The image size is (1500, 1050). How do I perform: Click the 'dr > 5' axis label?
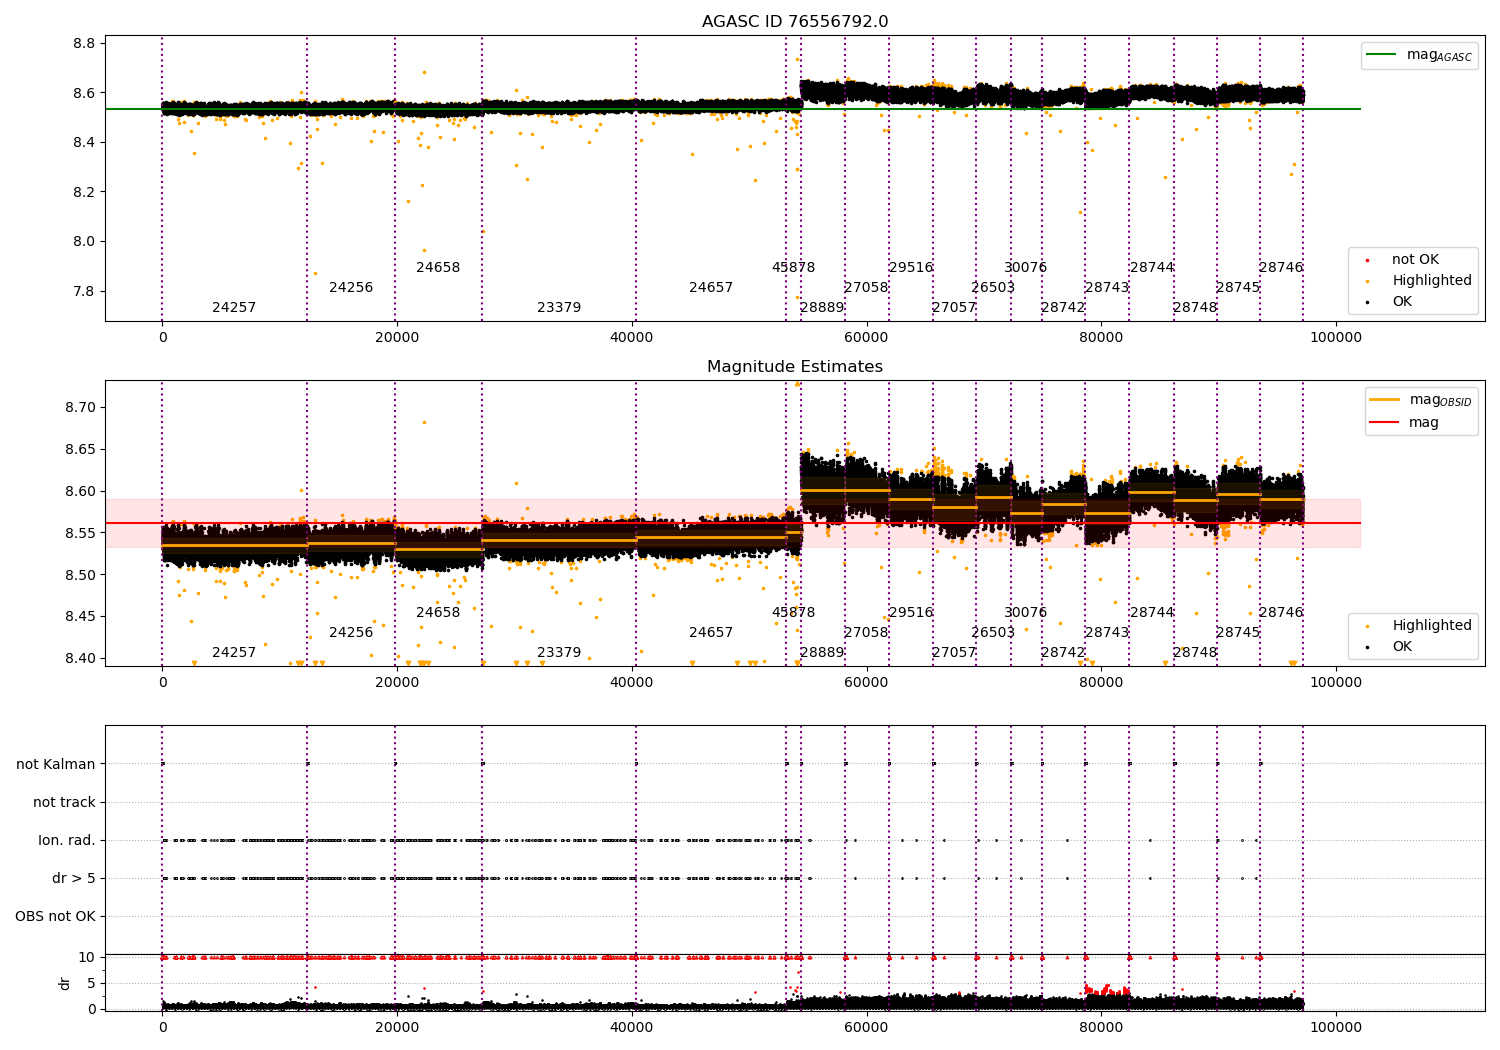tap(74, 879)
